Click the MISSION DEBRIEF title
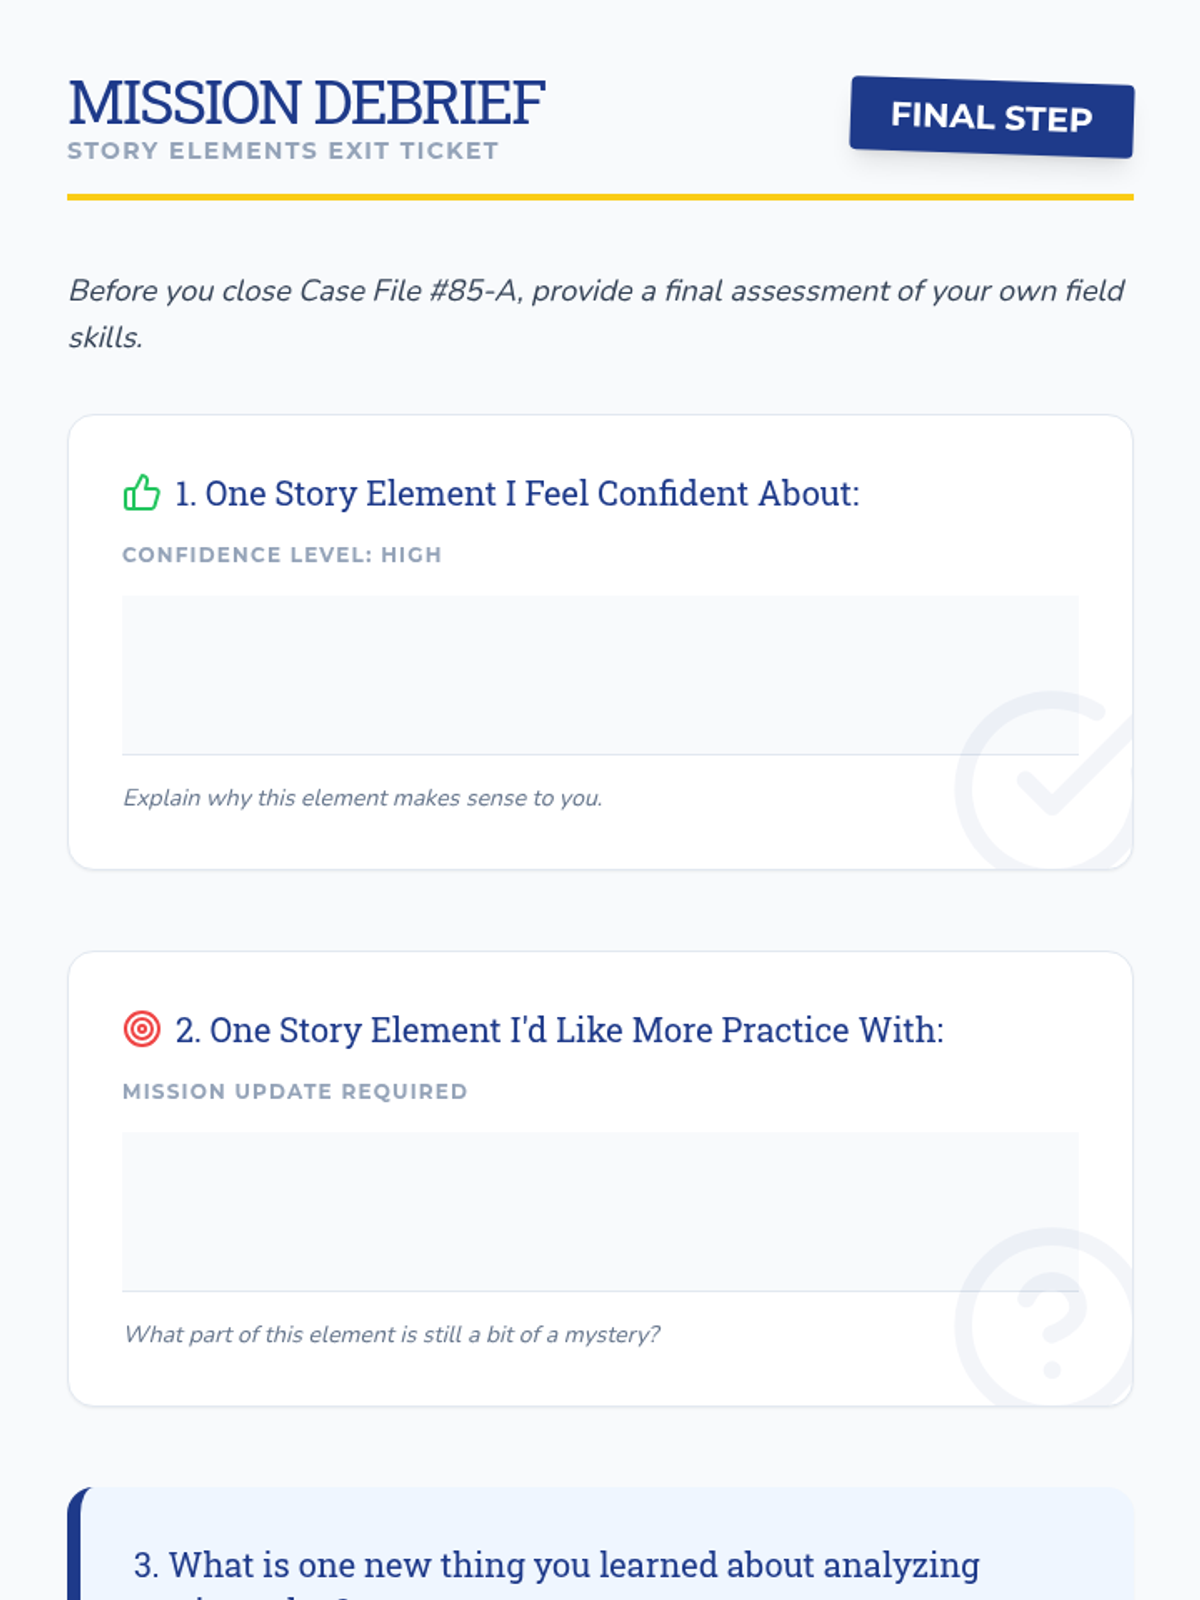This screenshot has width=1200, height=1600. (x=306, y=102)
